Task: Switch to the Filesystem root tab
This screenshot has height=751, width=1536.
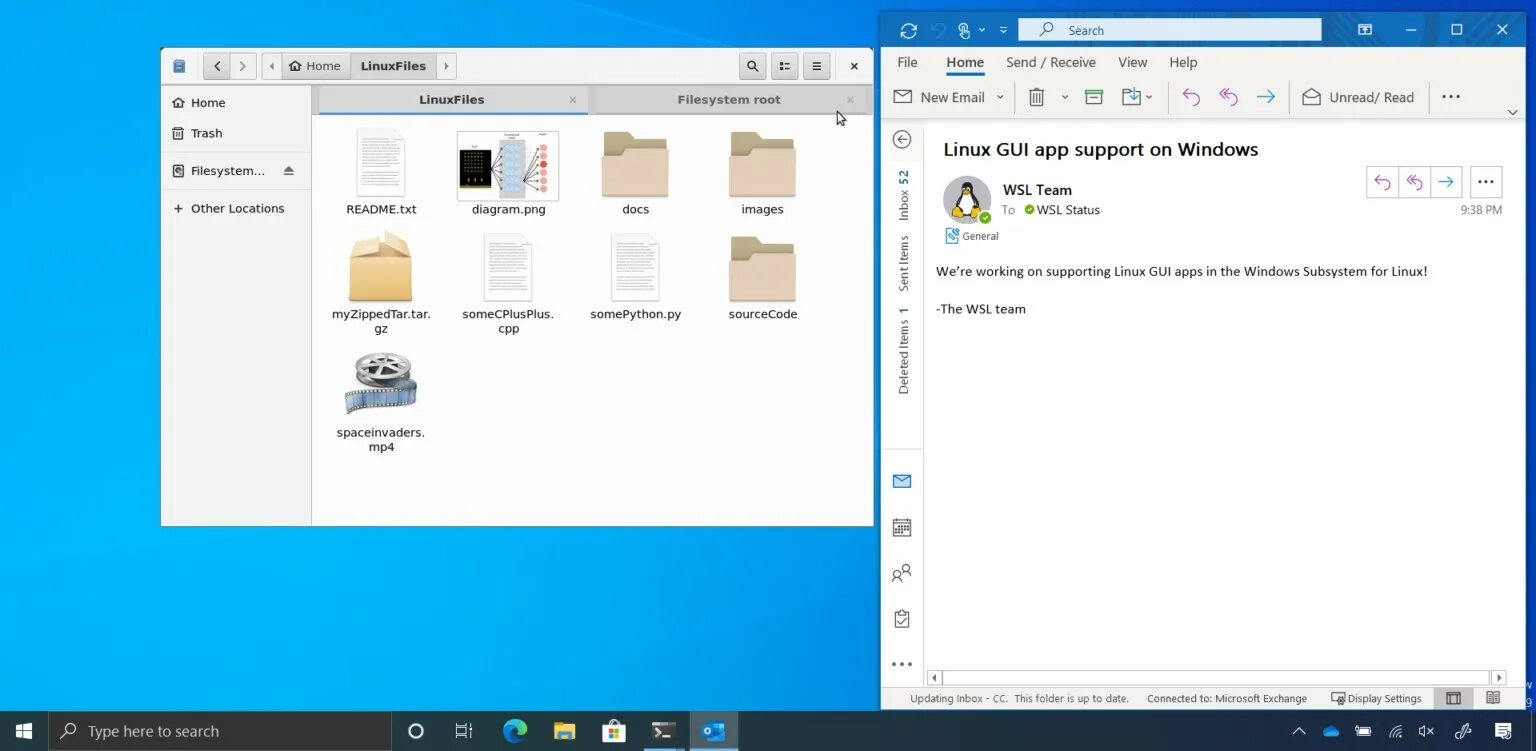Action: [729, 99]
